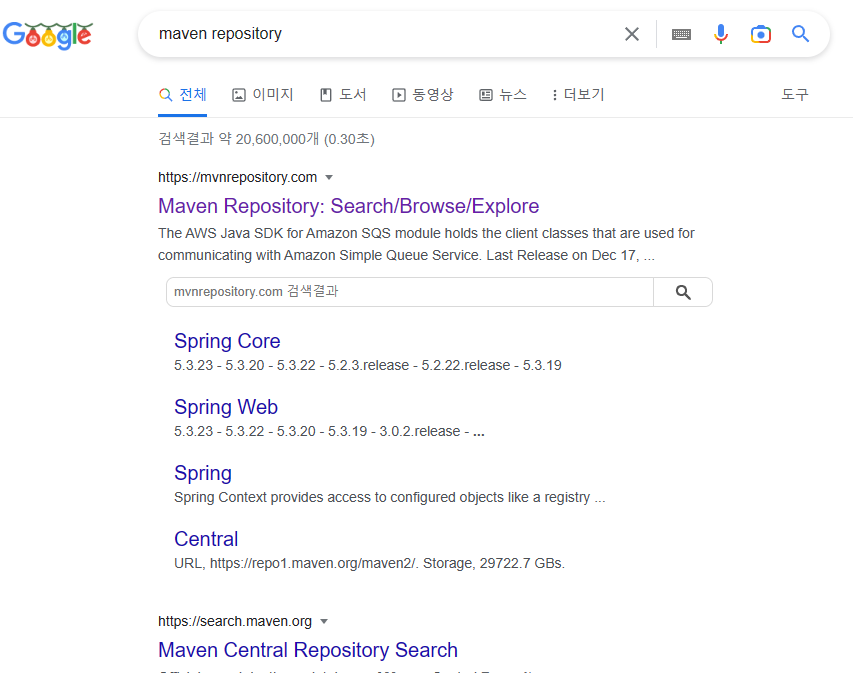Click the https://mvnrepository.com URL text
The width and height of the screenshot is (853, 673).
(238, 177)
